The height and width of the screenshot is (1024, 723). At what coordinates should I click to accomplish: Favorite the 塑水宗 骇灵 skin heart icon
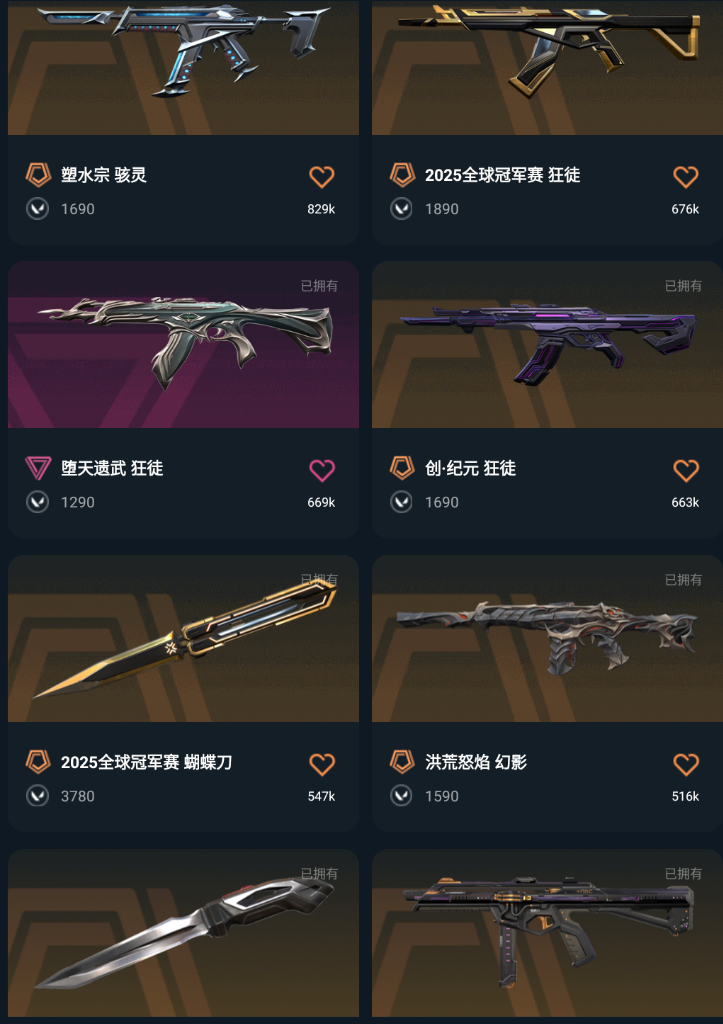pyautogui.click(x=321, y=176)
